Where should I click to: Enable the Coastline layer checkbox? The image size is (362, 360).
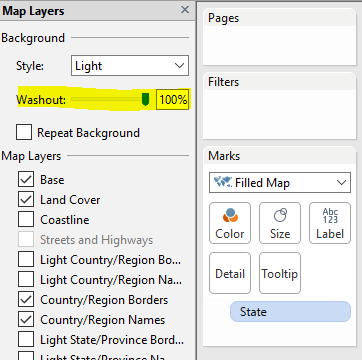click(26, 220)
